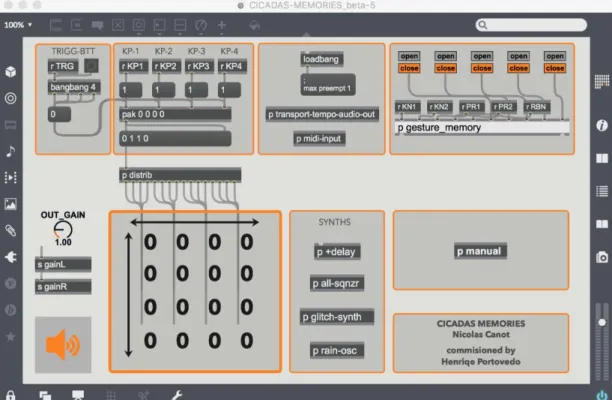Open the plug-ins browser icon
This screenshot has width=612, height=400.
click(x=11, y=257)
